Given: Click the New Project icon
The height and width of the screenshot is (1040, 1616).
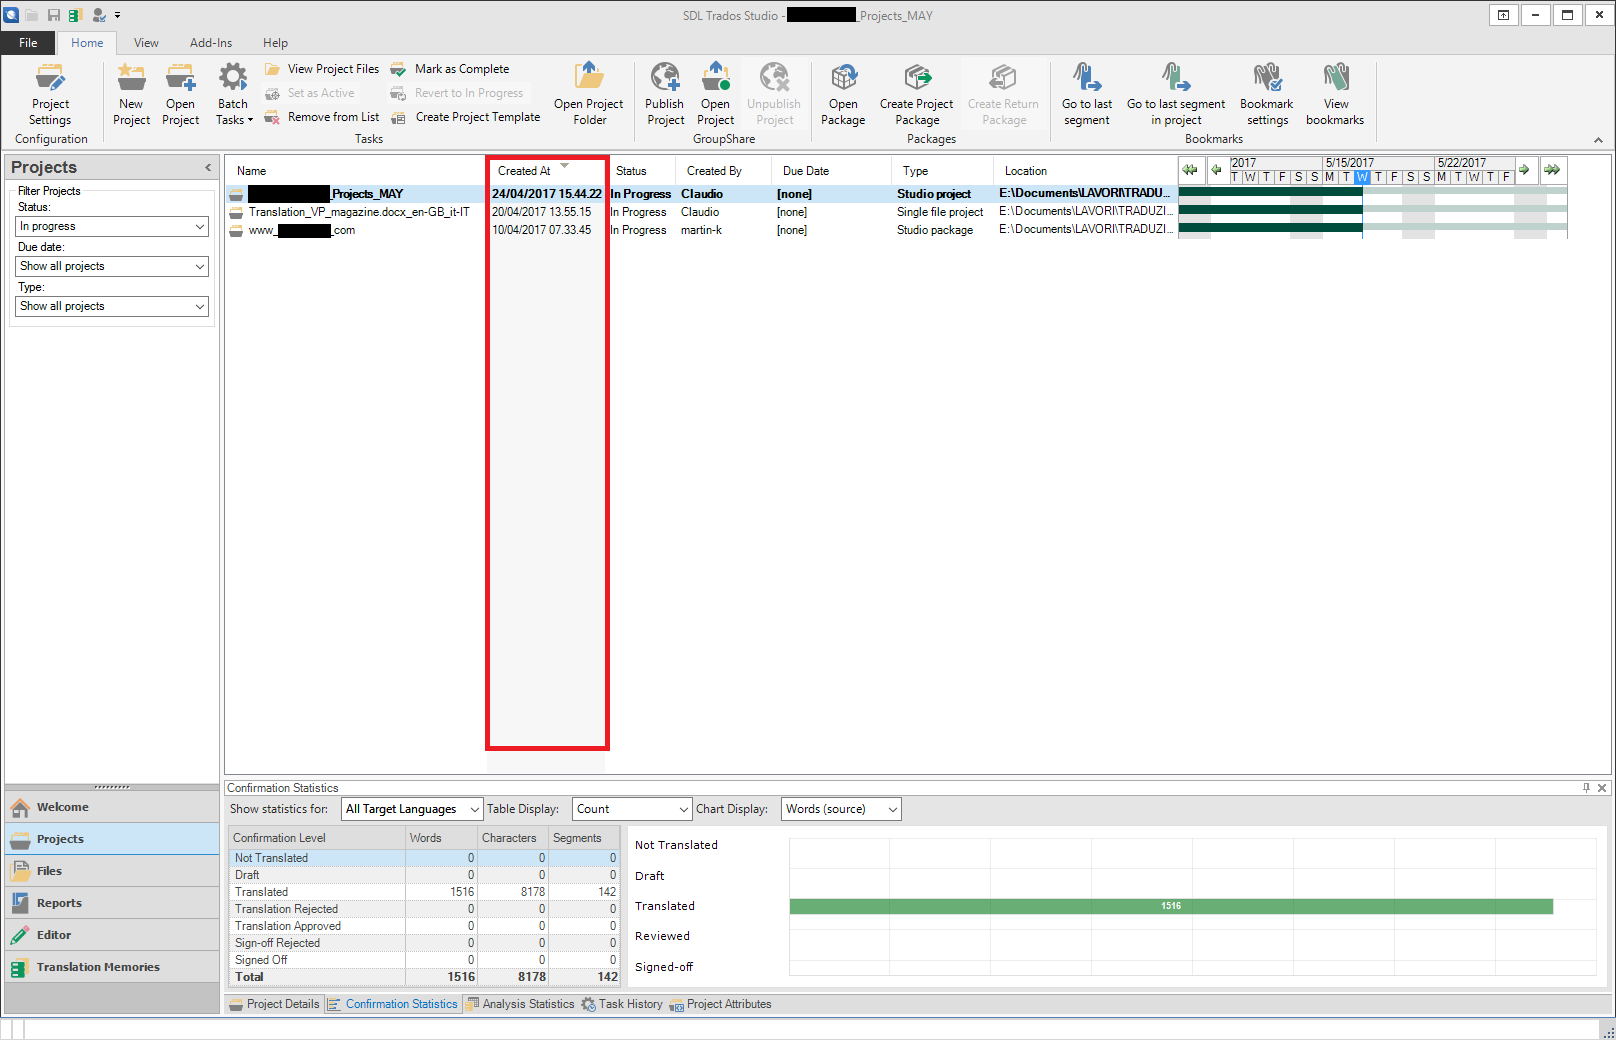Looking at the screenshot, I should (131, 78).
